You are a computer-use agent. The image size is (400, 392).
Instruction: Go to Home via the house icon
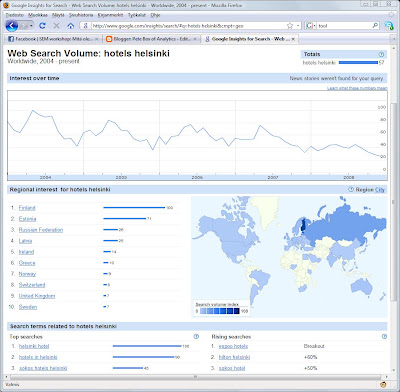coord(71,26)
